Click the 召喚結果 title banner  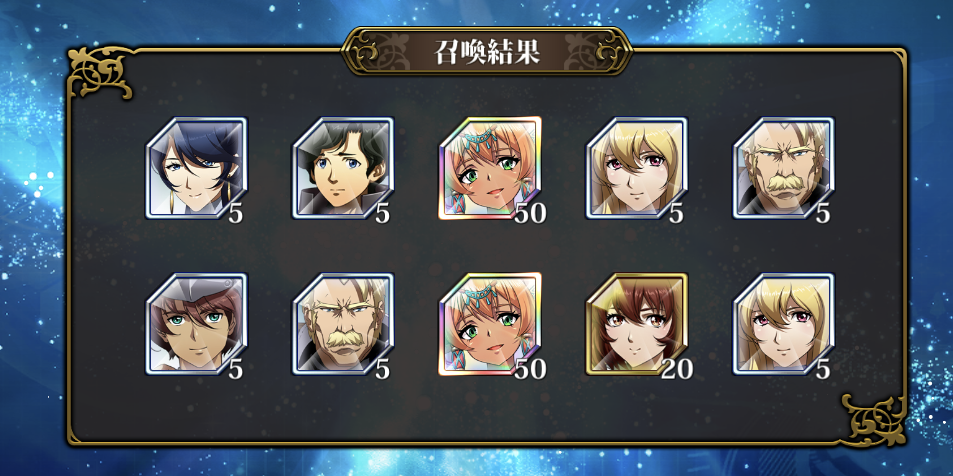click(x=487, y=52)
